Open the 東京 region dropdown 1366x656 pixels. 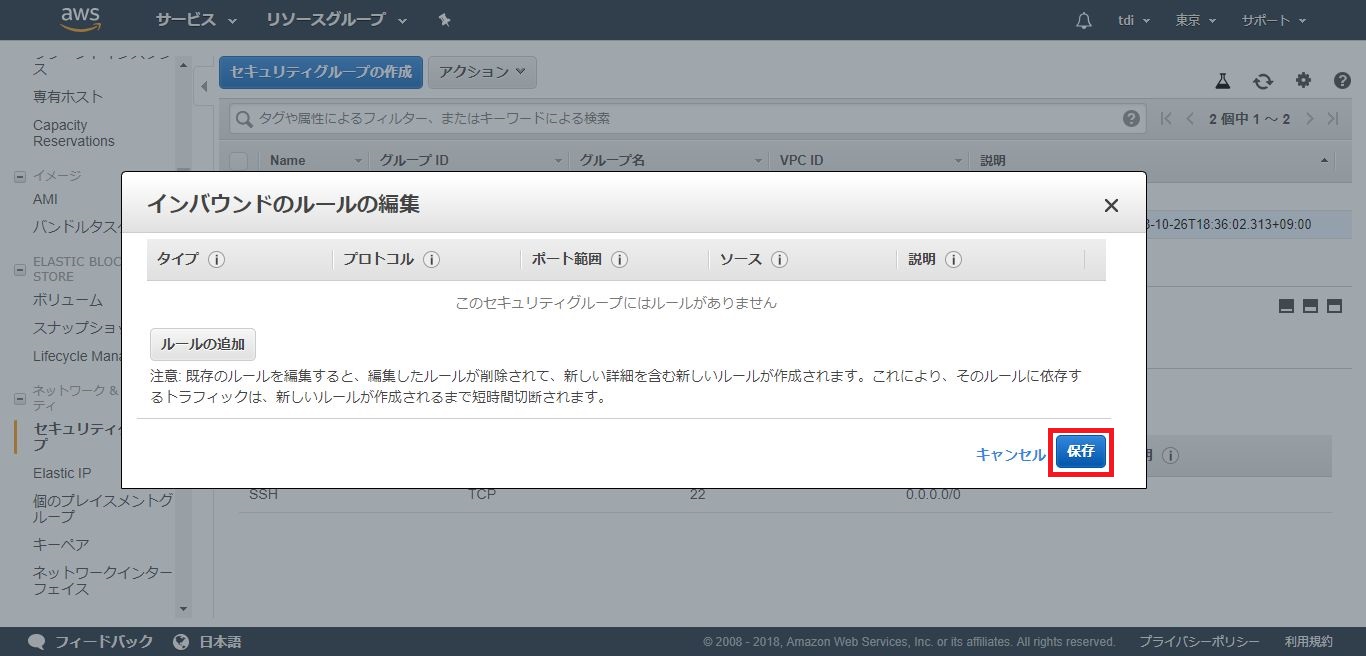tap(1196, 20)
